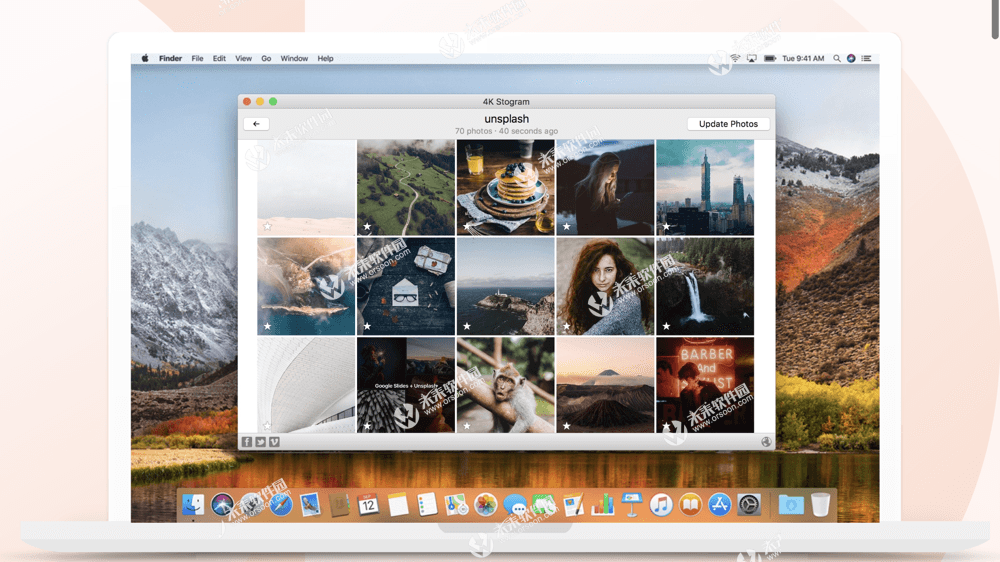Open the File menu

pyautogui.click(x=197, y=58)
